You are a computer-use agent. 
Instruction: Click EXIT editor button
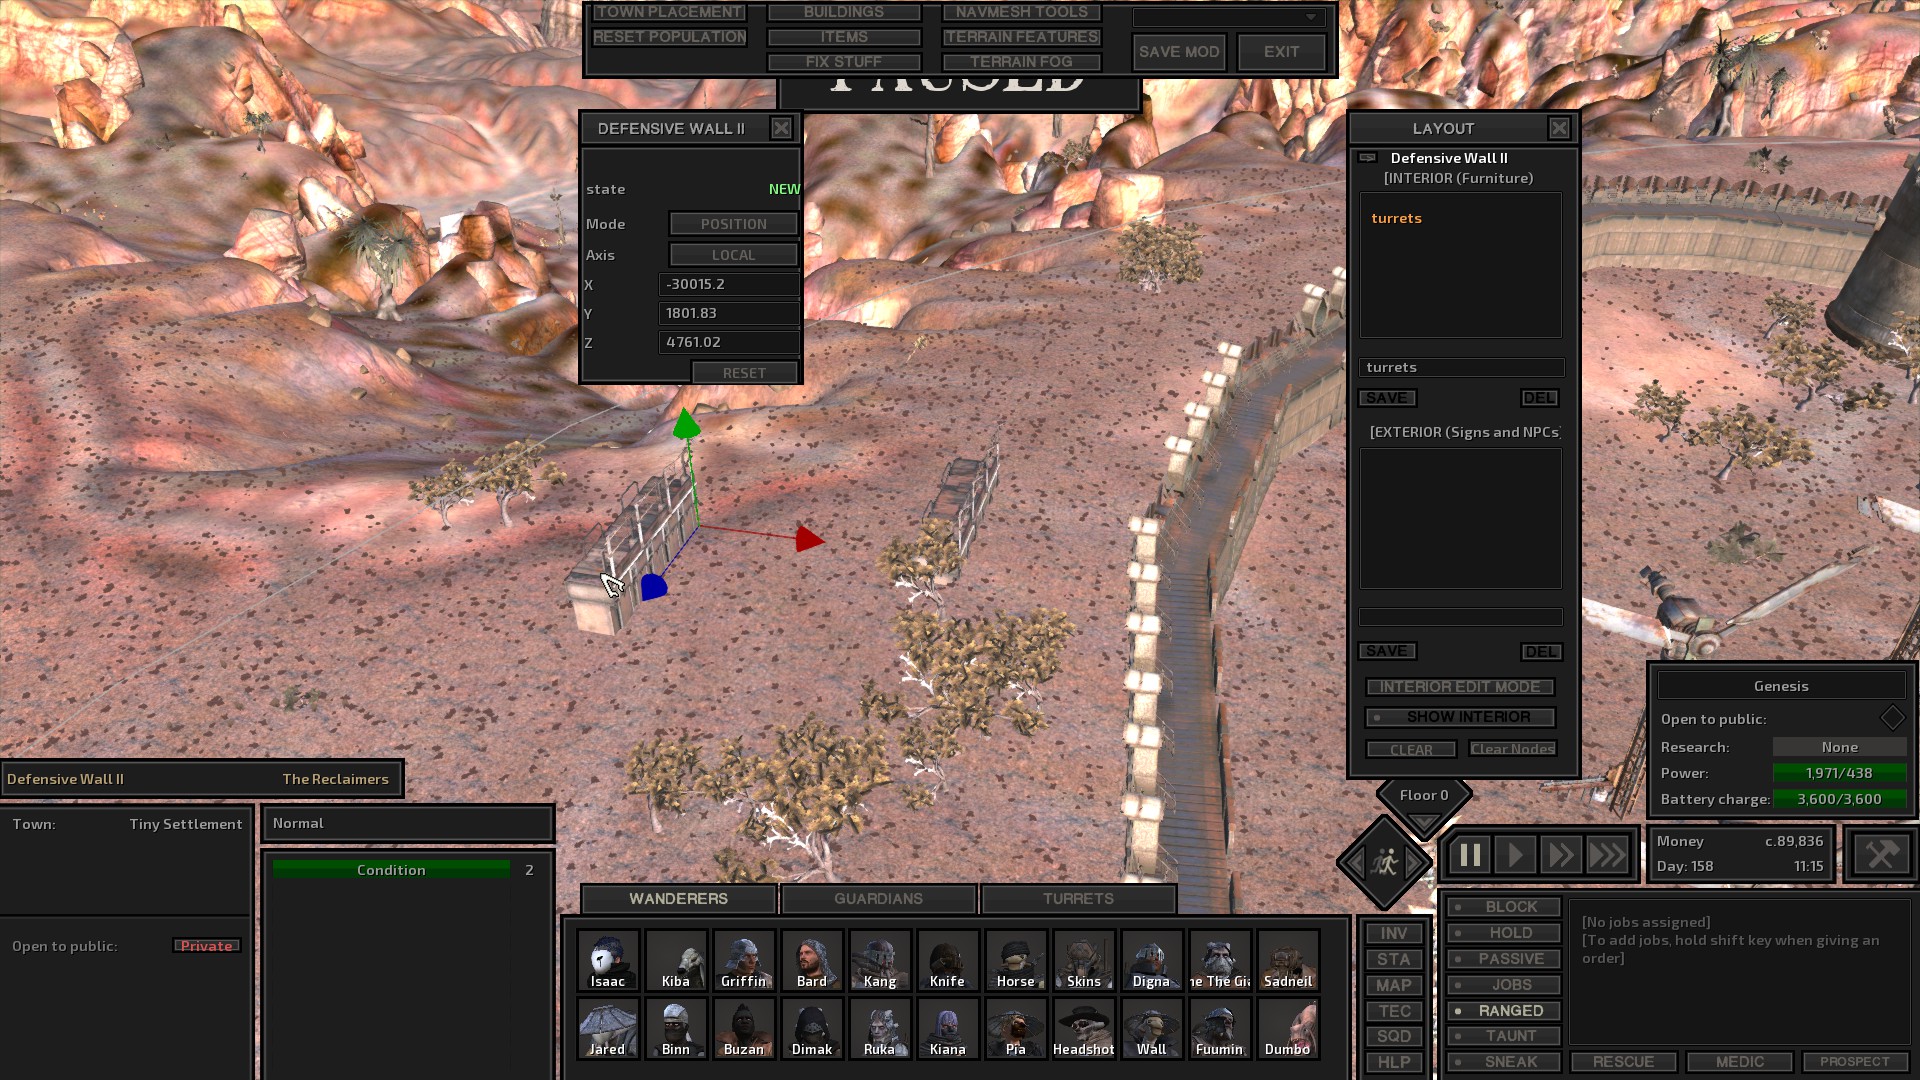coord(1281,52)
